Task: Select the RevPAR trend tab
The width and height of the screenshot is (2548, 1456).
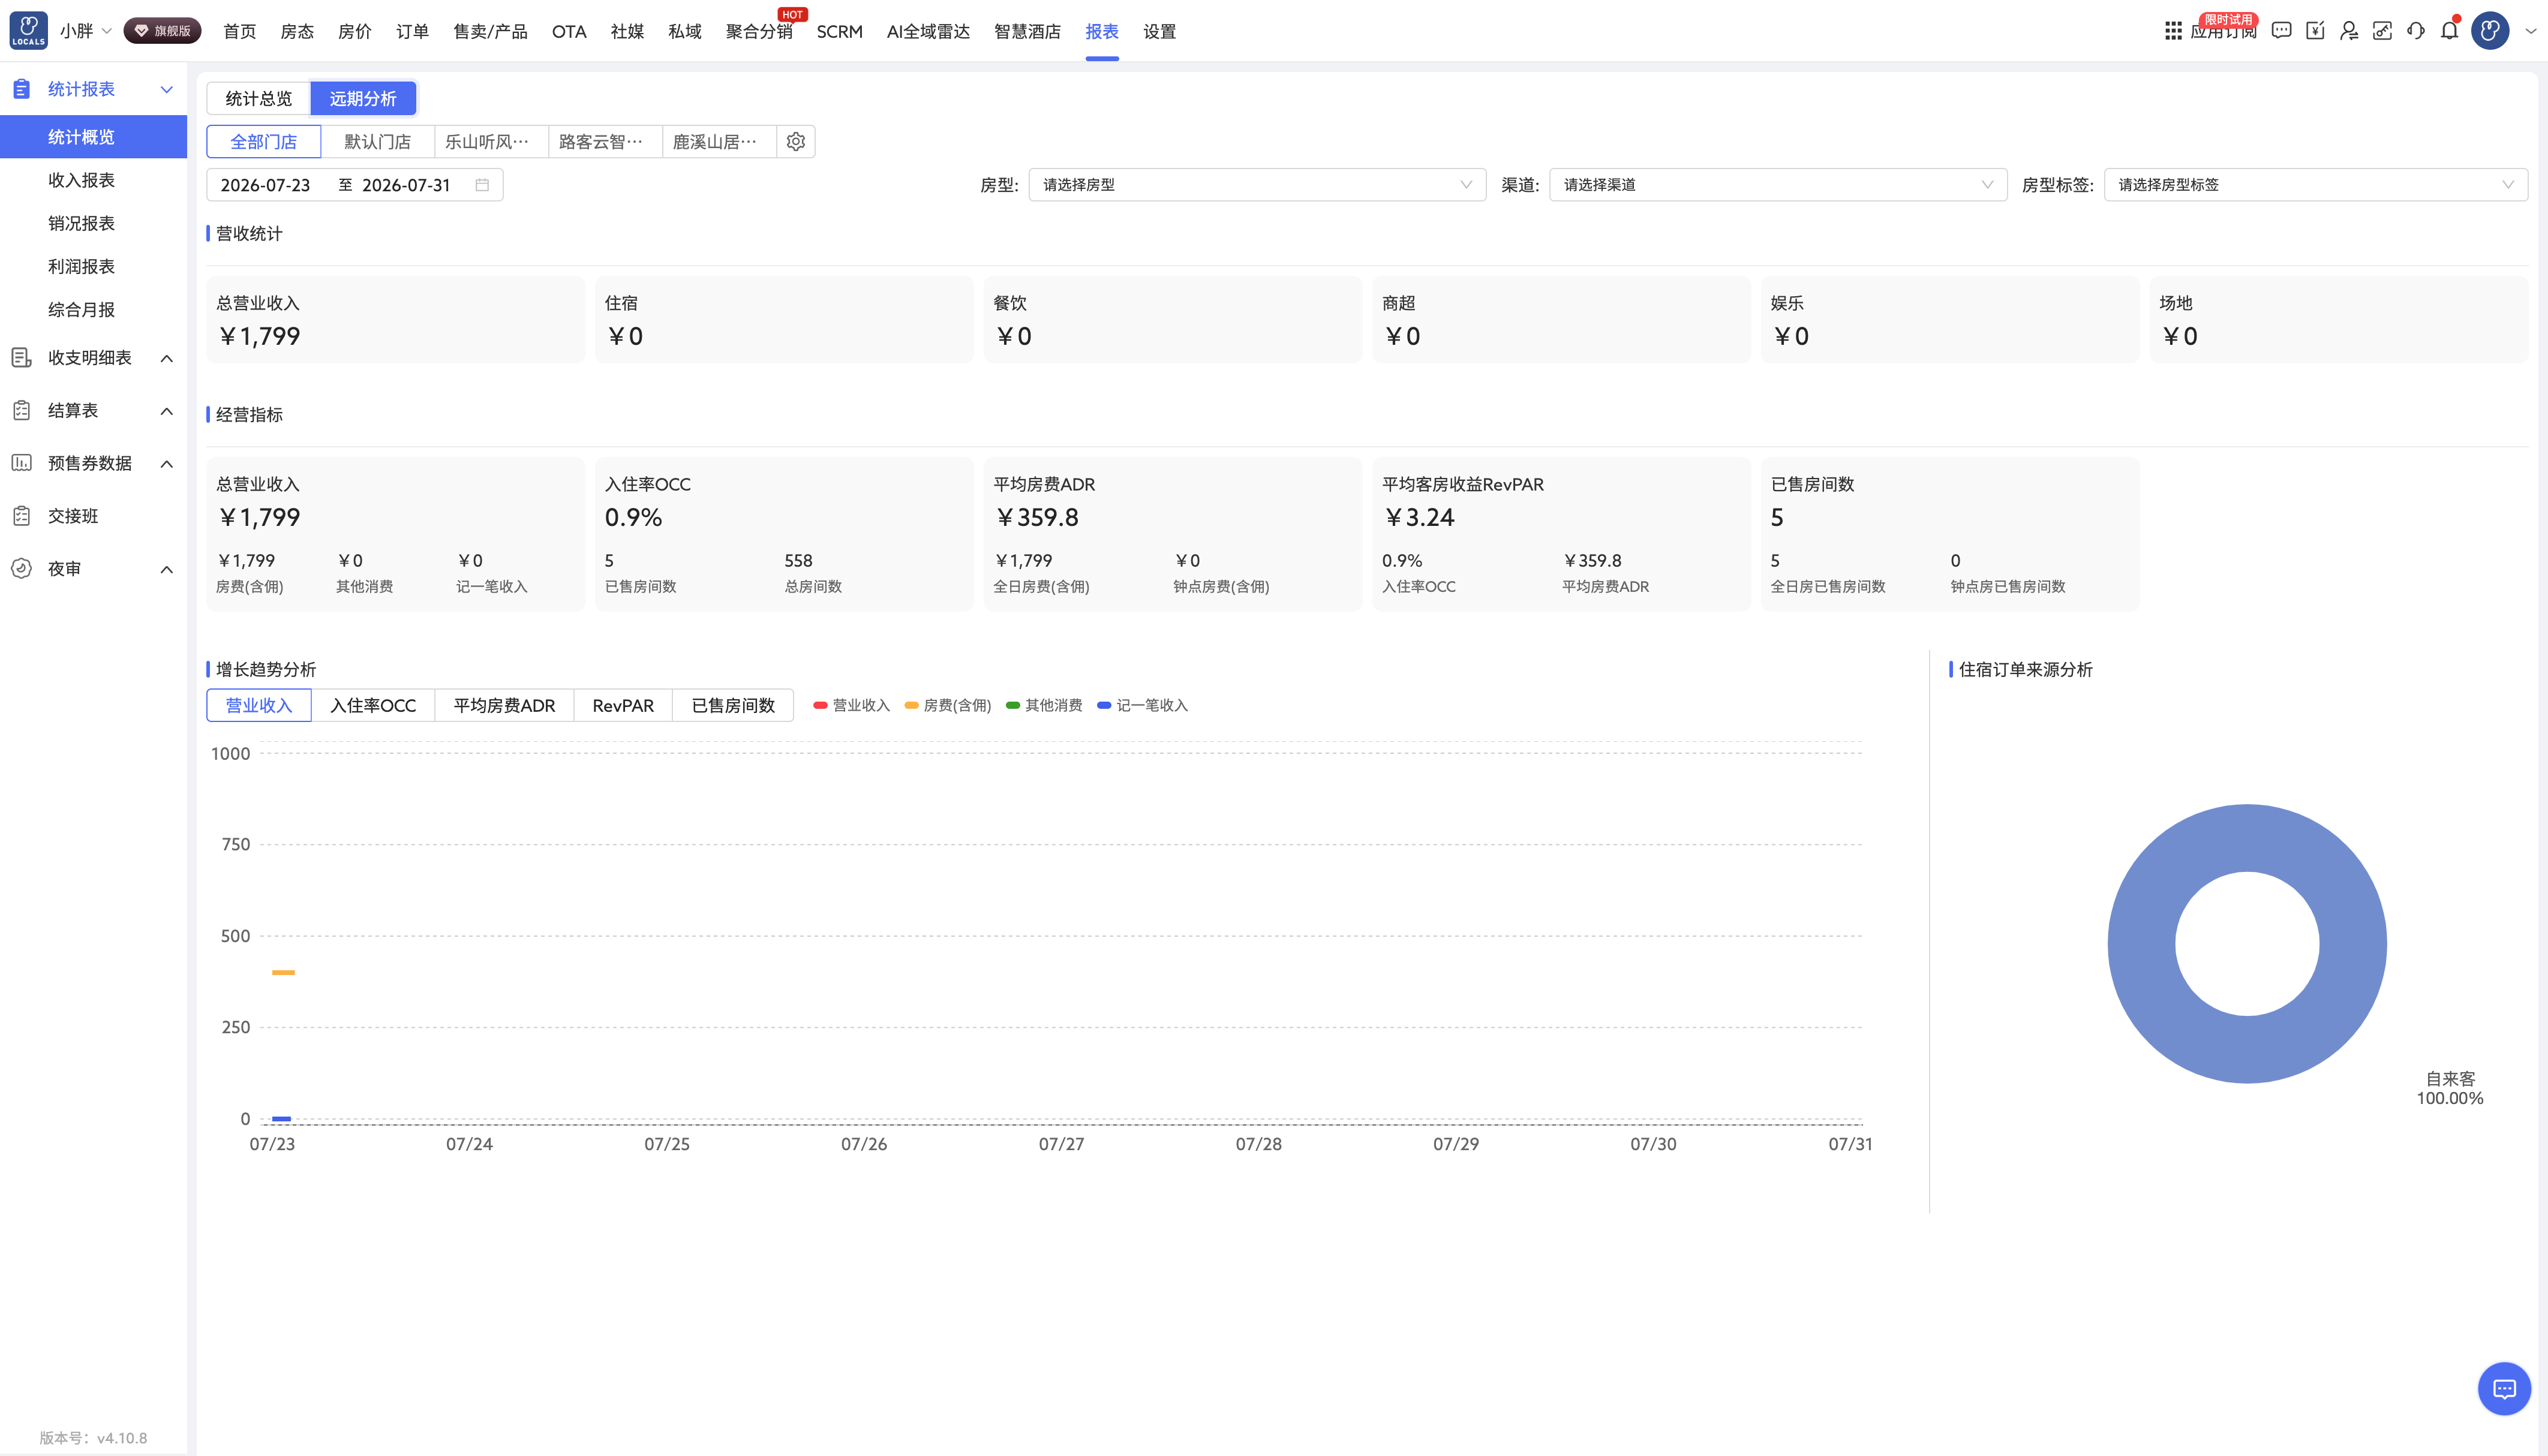Action: coord(623,706)
